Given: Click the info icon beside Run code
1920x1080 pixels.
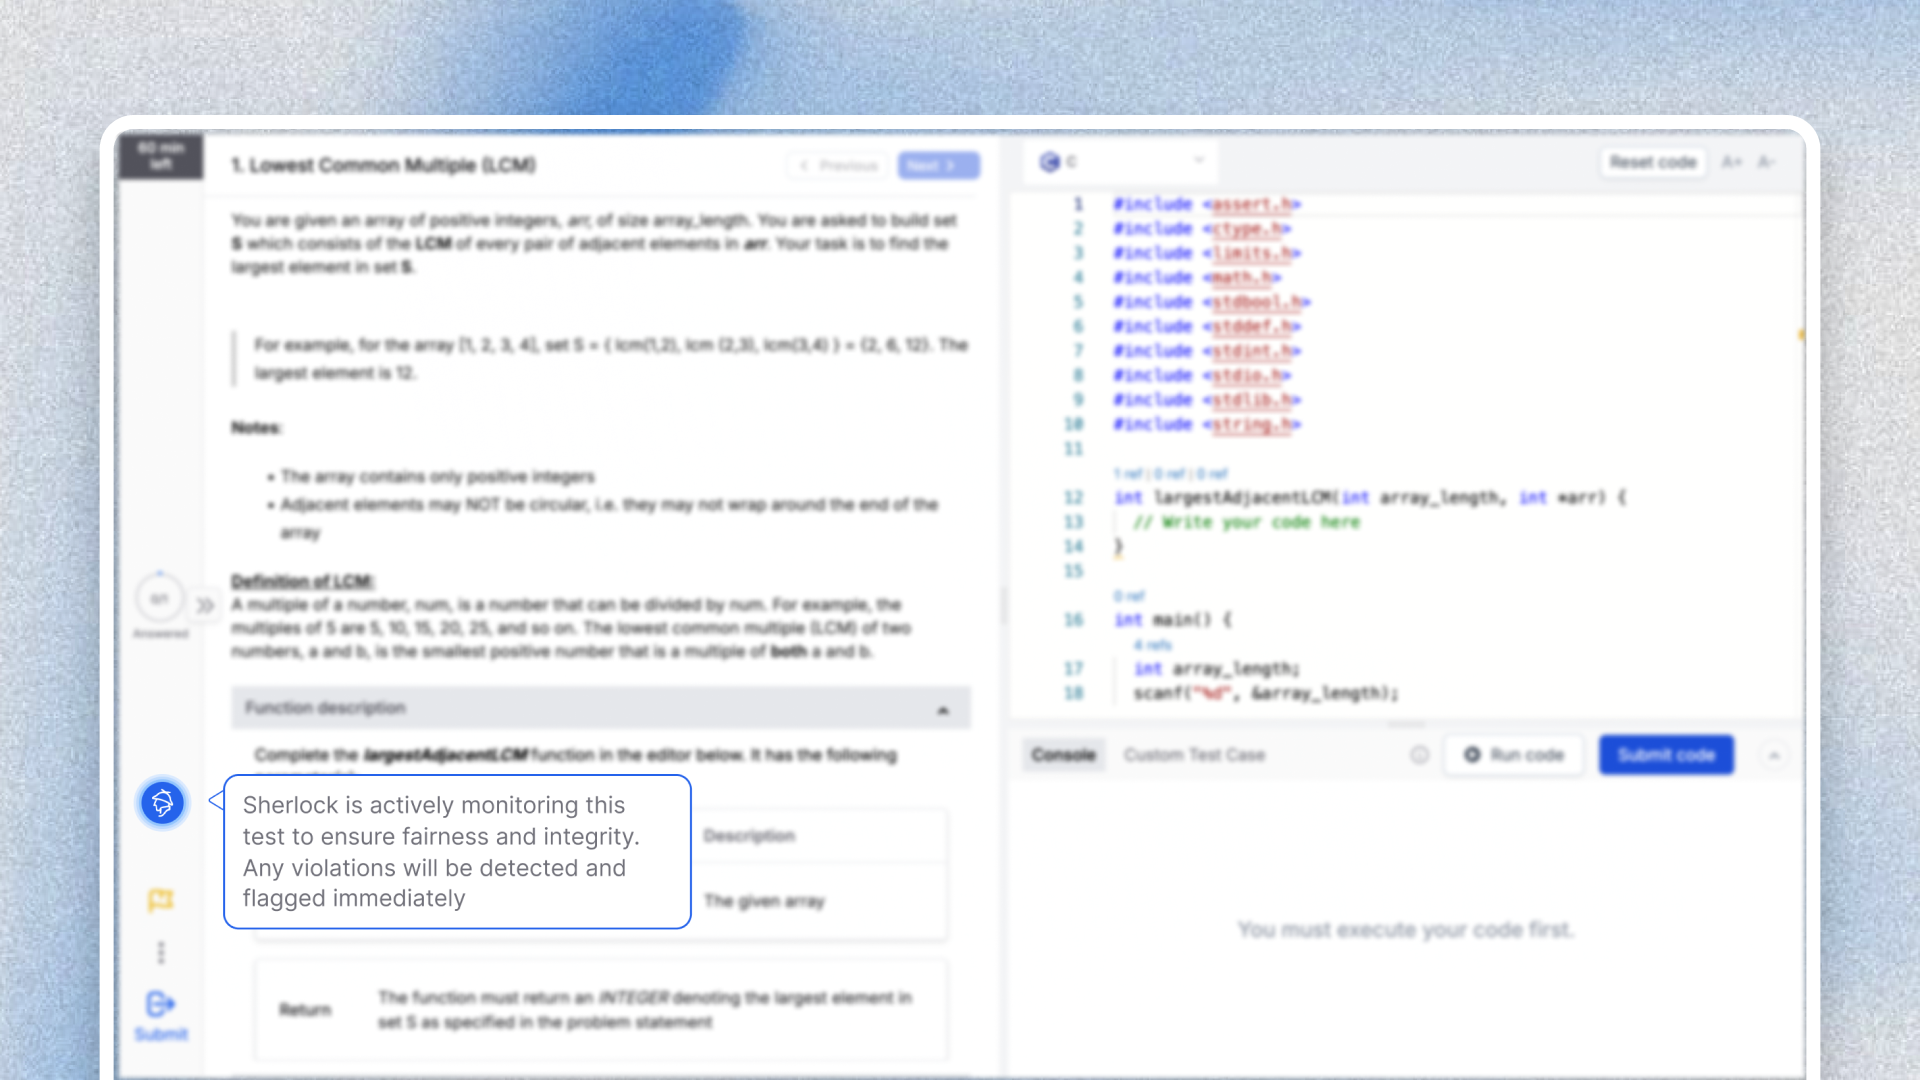Looking at the screenshot, I should tap(1419, 755).
